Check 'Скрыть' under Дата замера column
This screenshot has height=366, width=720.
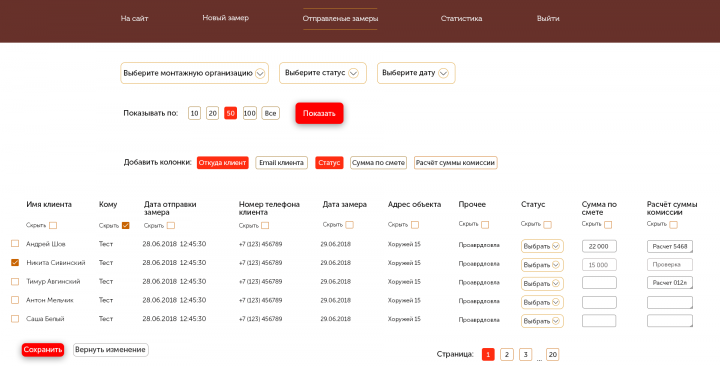point(349,225)
